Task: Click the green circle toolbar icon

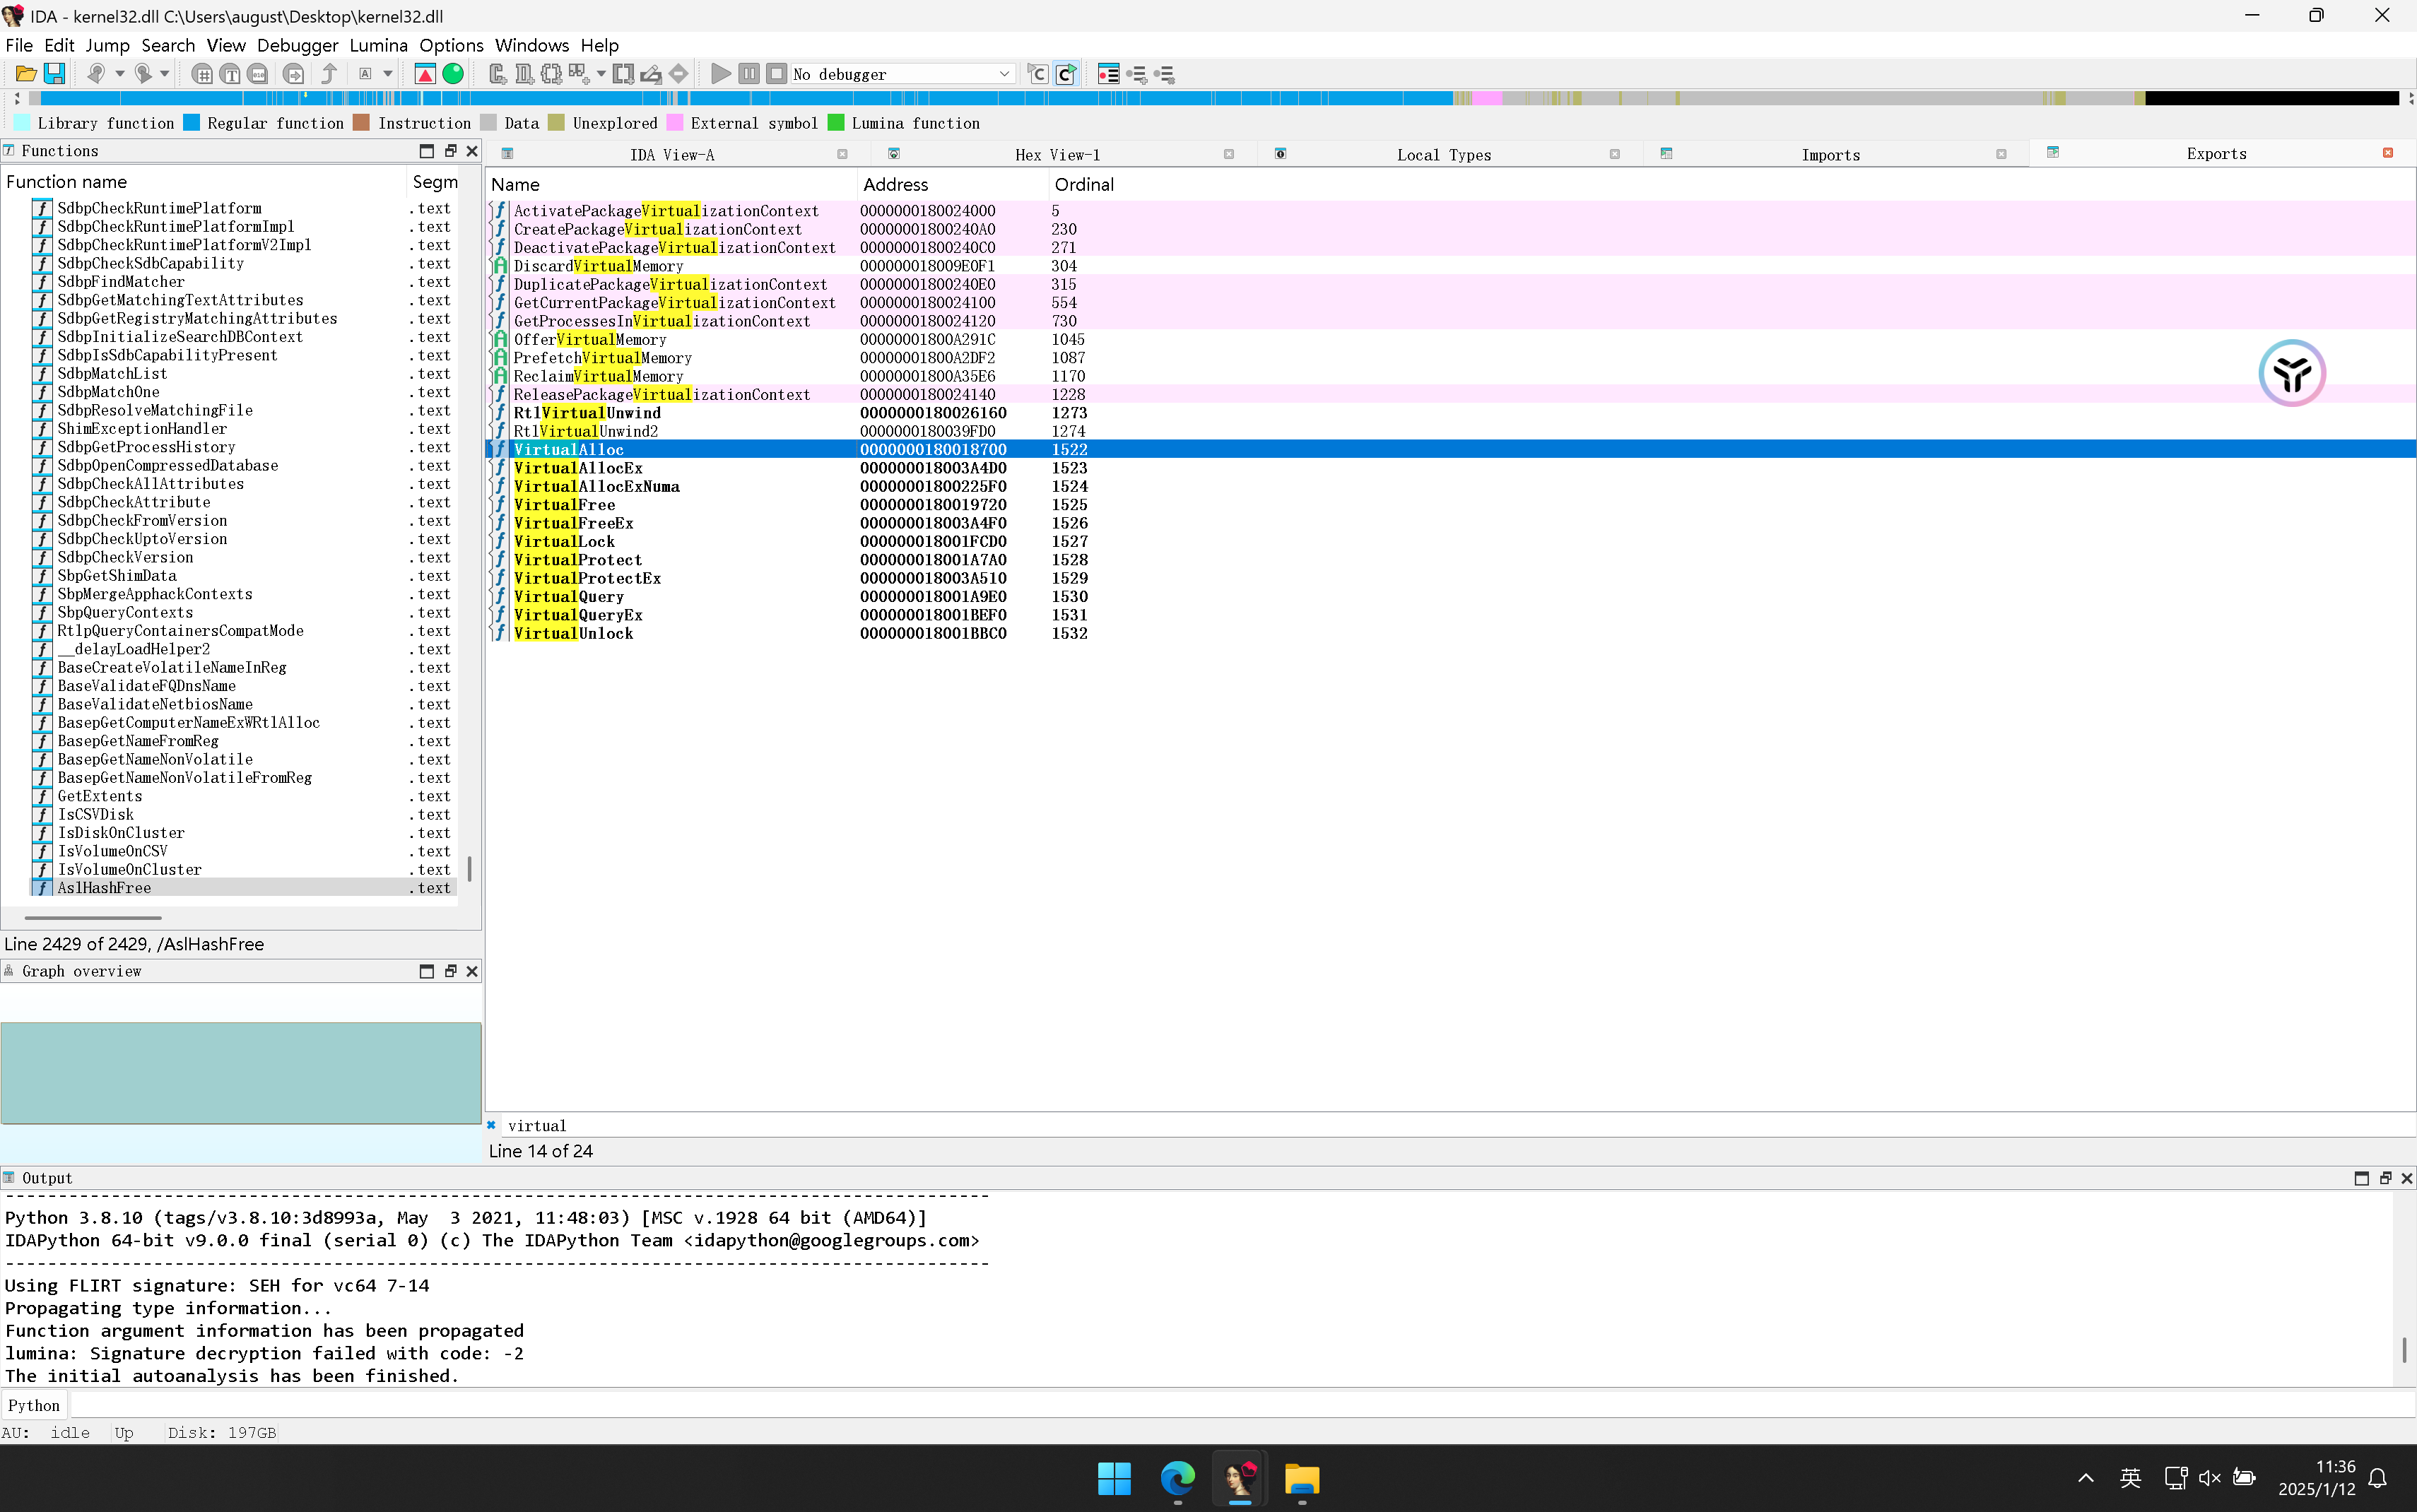Action: (x=453, y=74)
